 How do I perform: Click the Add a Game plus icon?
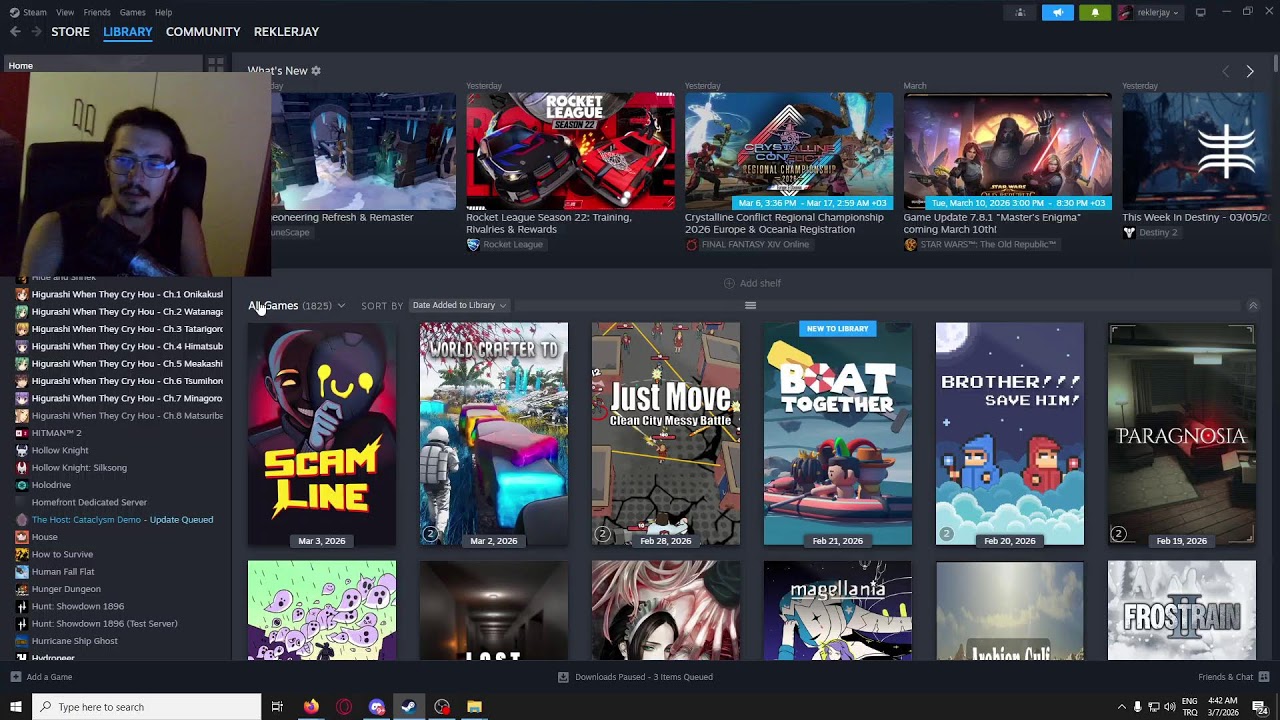[15, 677]
